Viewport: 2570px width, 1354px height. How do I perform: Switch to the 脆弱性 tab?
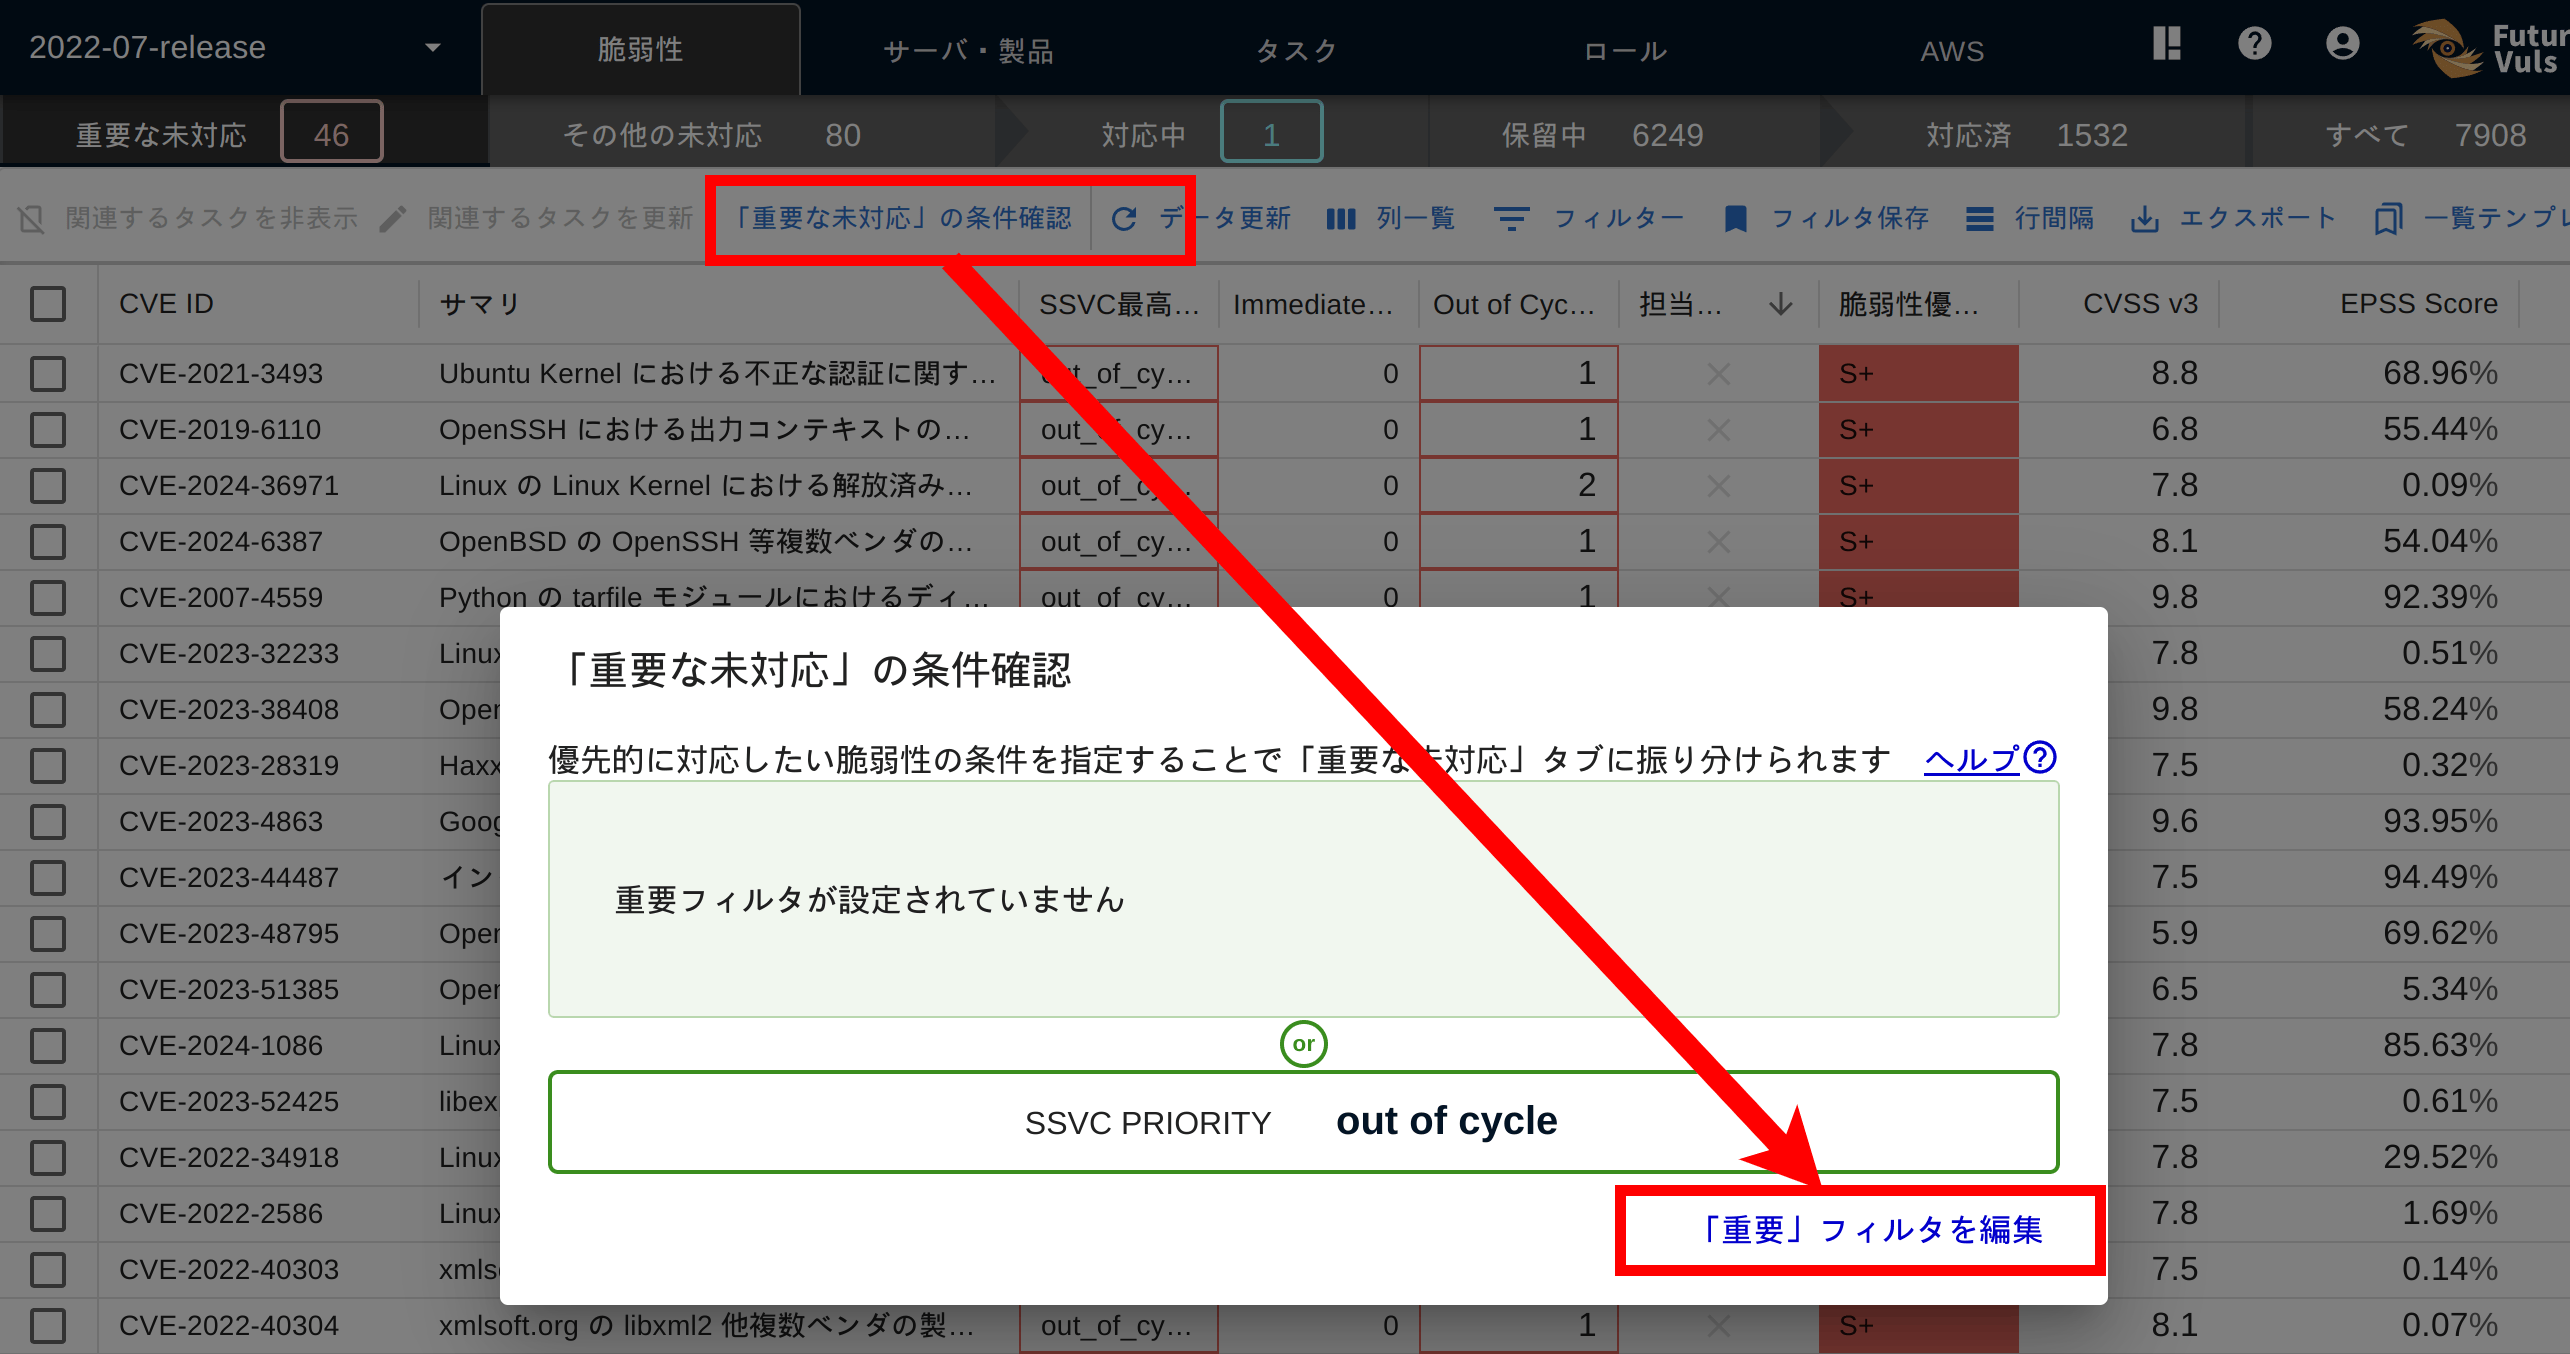coord(640,49)
